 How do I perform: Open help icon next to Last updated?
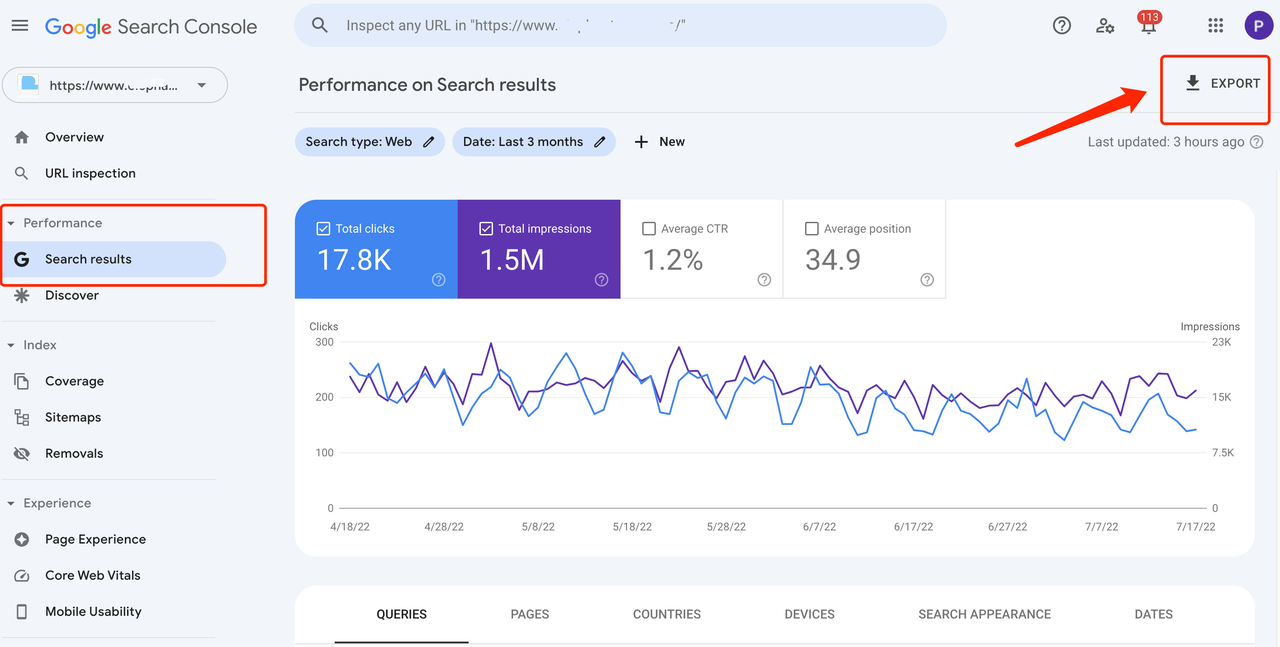tap(1257, 142)
